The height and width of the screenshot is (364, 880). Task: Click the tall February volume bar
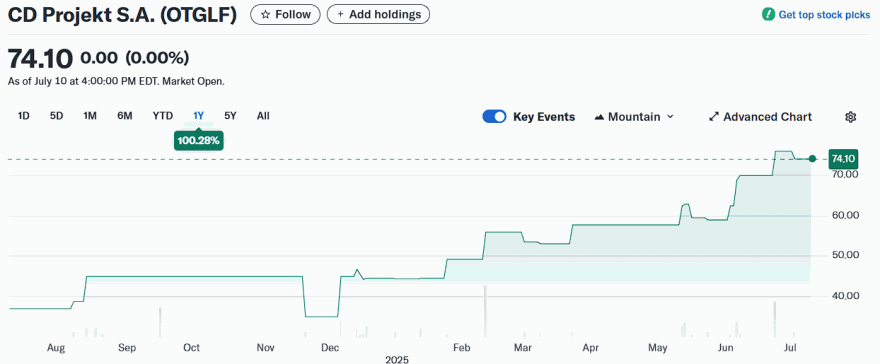click(x=484, y=312)
